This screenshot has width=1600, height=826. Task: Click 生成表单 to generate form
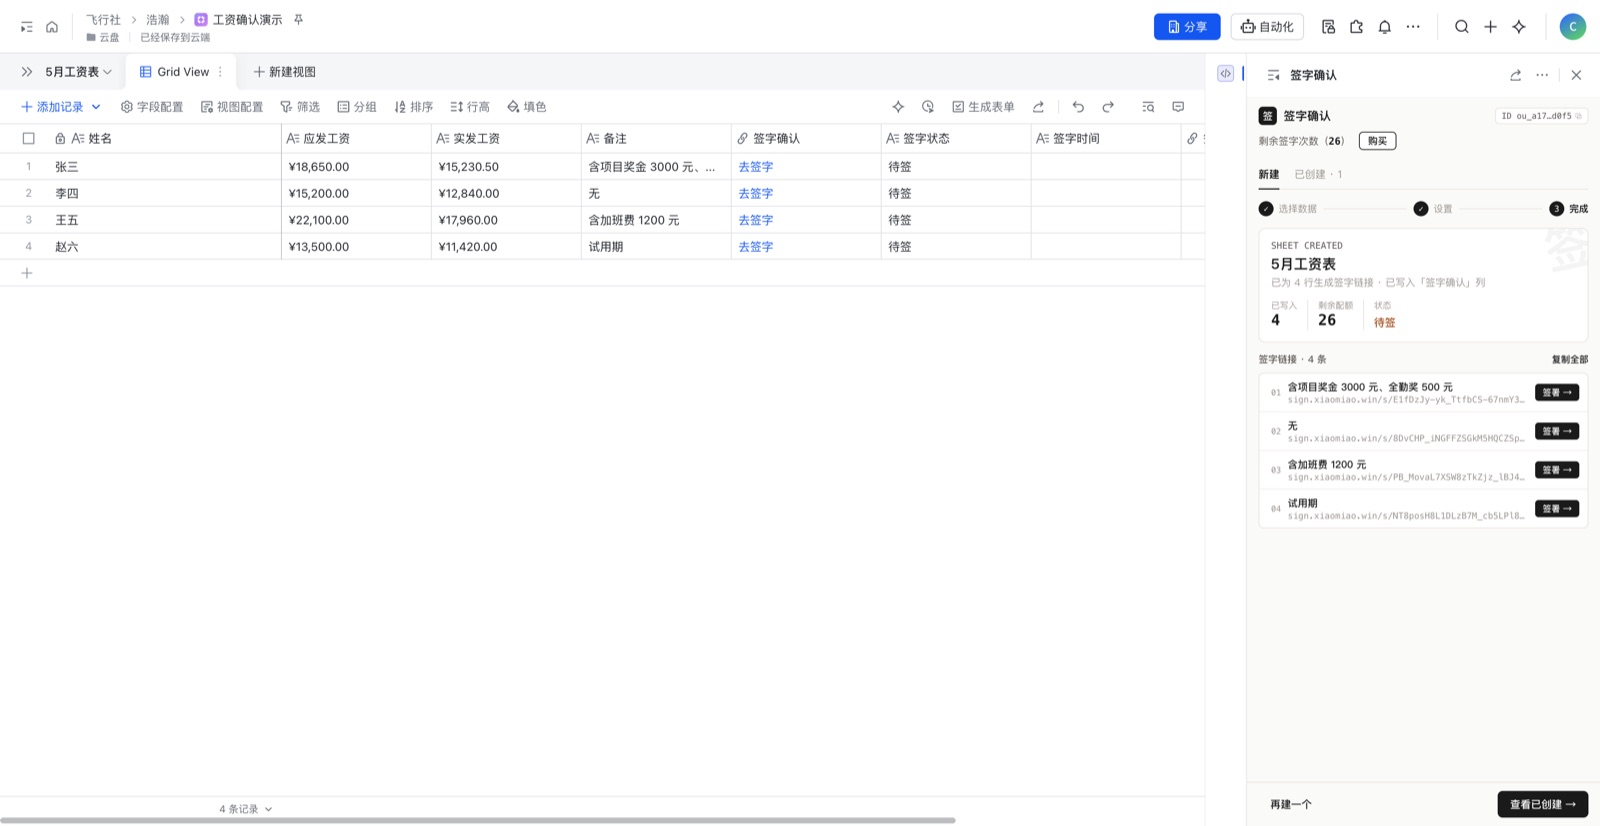[983, 107]
